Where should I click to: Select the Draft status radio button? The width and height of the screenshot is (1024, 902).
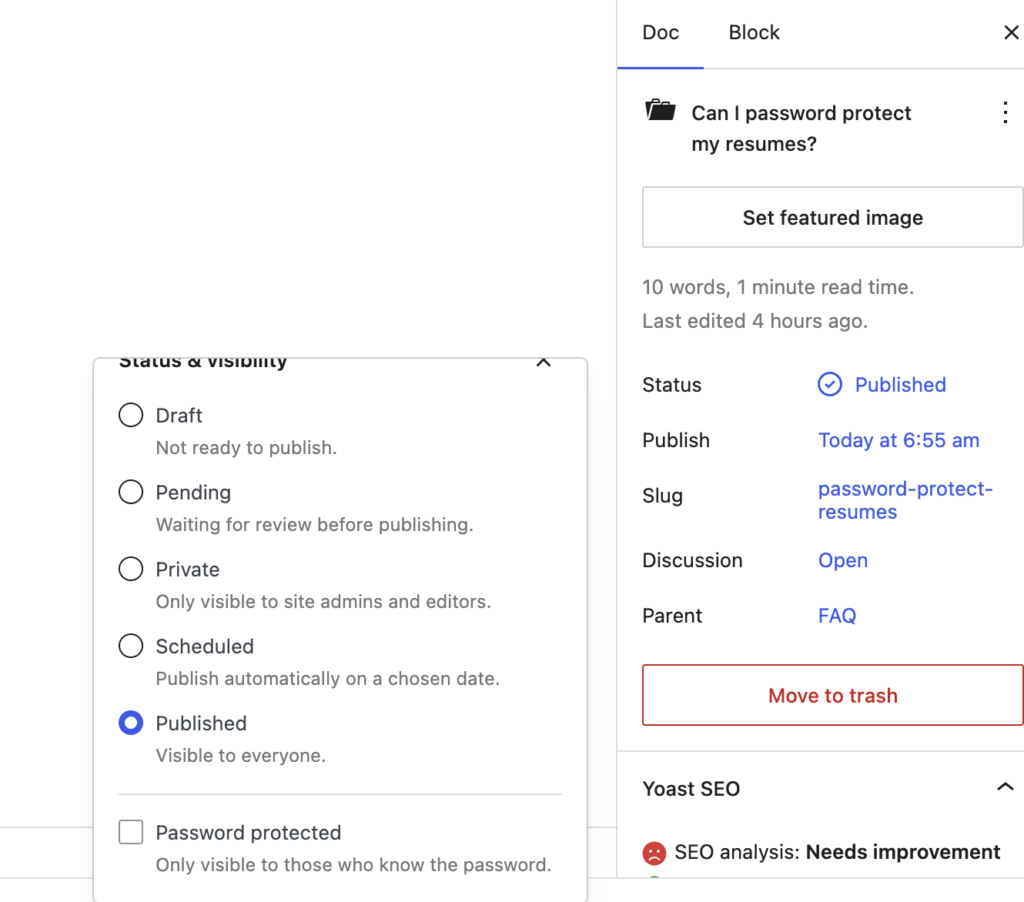(131, 415)
